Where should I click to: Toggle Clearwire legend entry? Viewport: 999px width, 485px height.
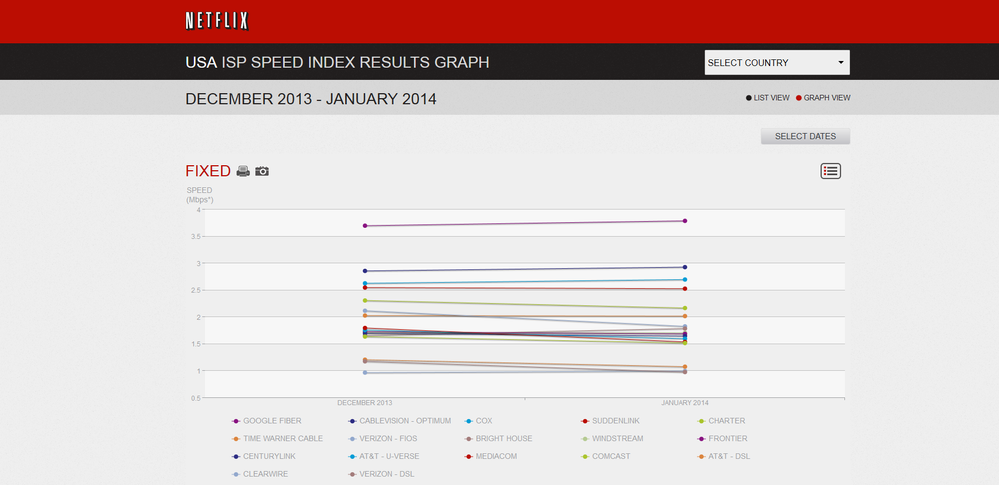pos(262,474)
